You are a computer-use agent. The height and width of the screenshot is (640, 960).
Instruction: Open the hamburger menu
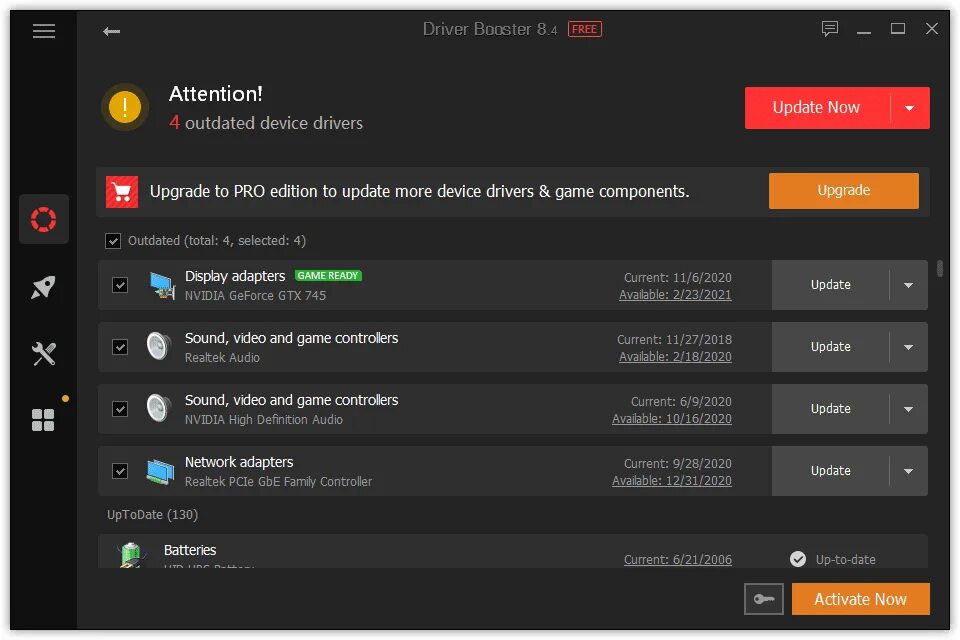[x=43, y=31]
